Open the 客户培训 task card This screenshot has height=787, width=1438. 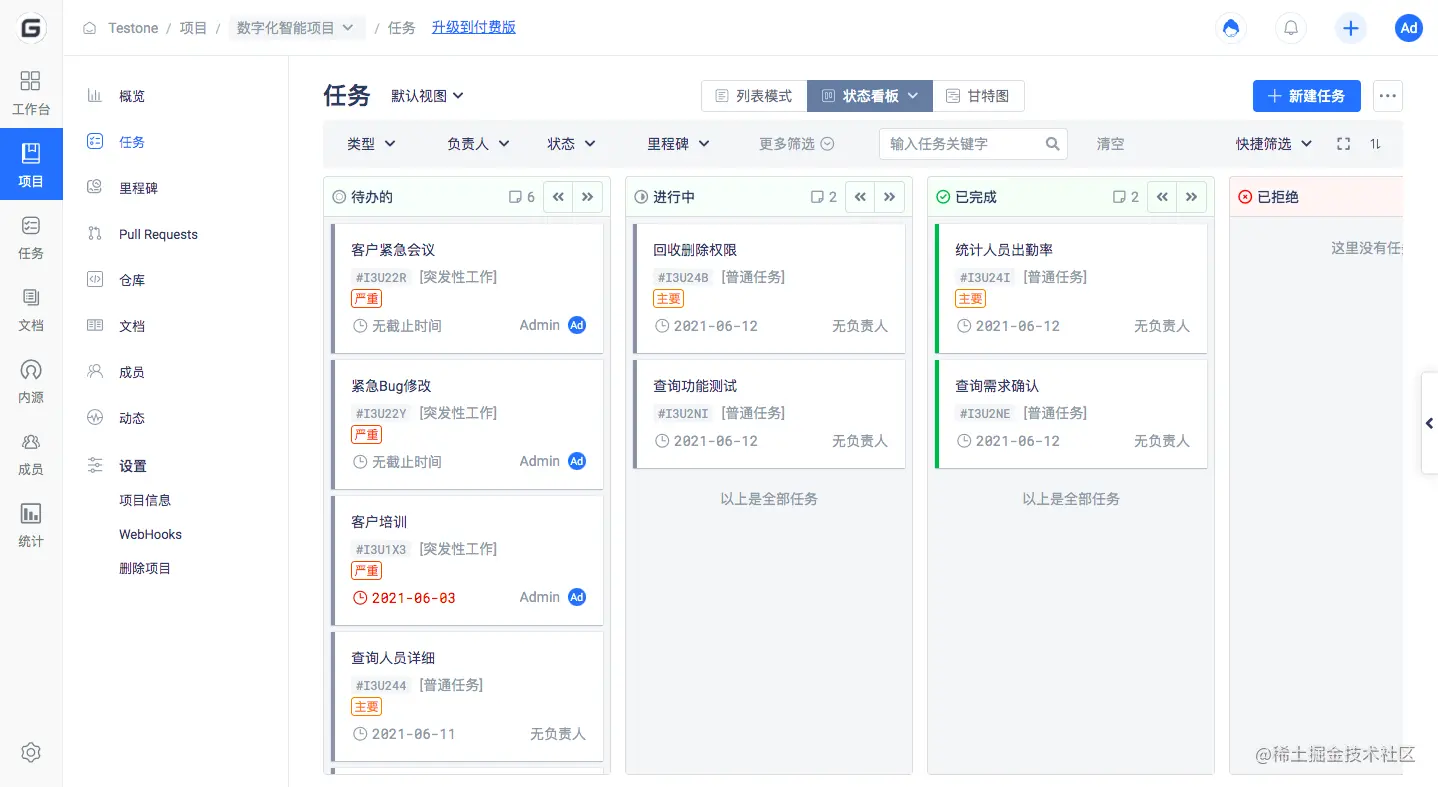(467, 560)
